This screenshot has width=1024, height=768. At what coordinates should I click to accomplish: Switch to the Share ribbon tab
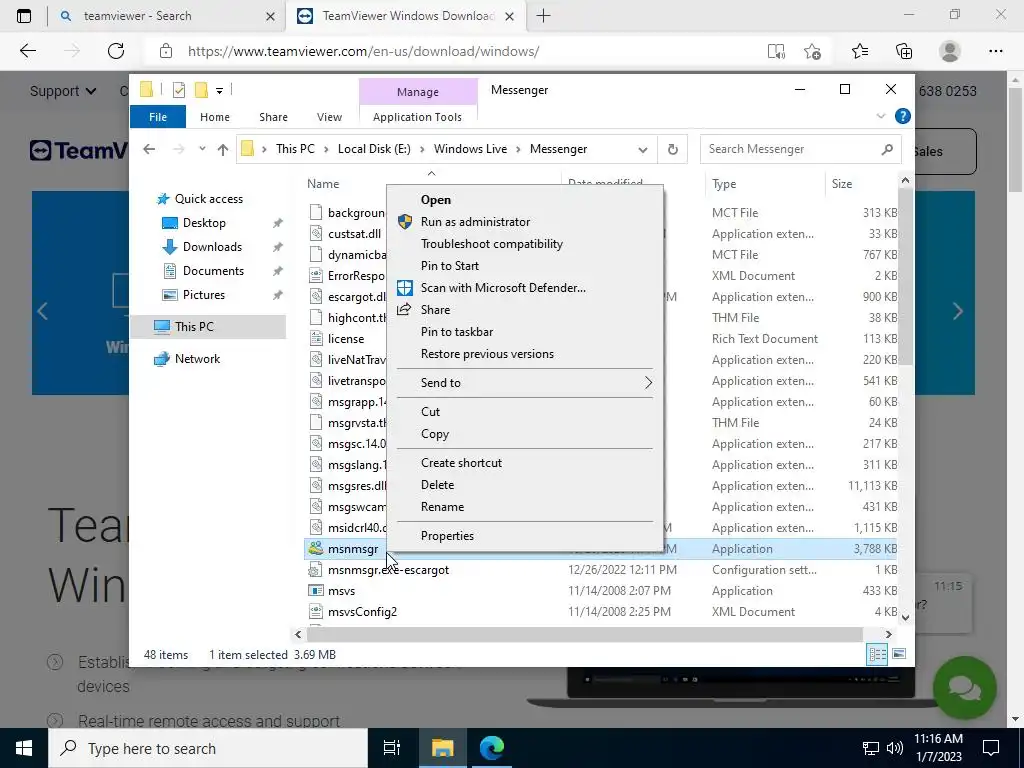coord(273,117)
